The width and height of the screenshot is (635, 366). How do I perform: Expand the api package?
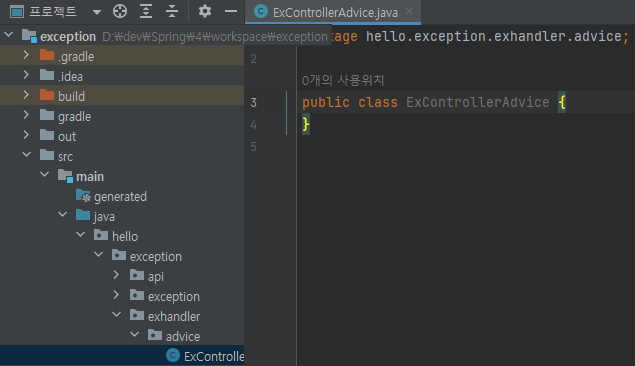116,275
